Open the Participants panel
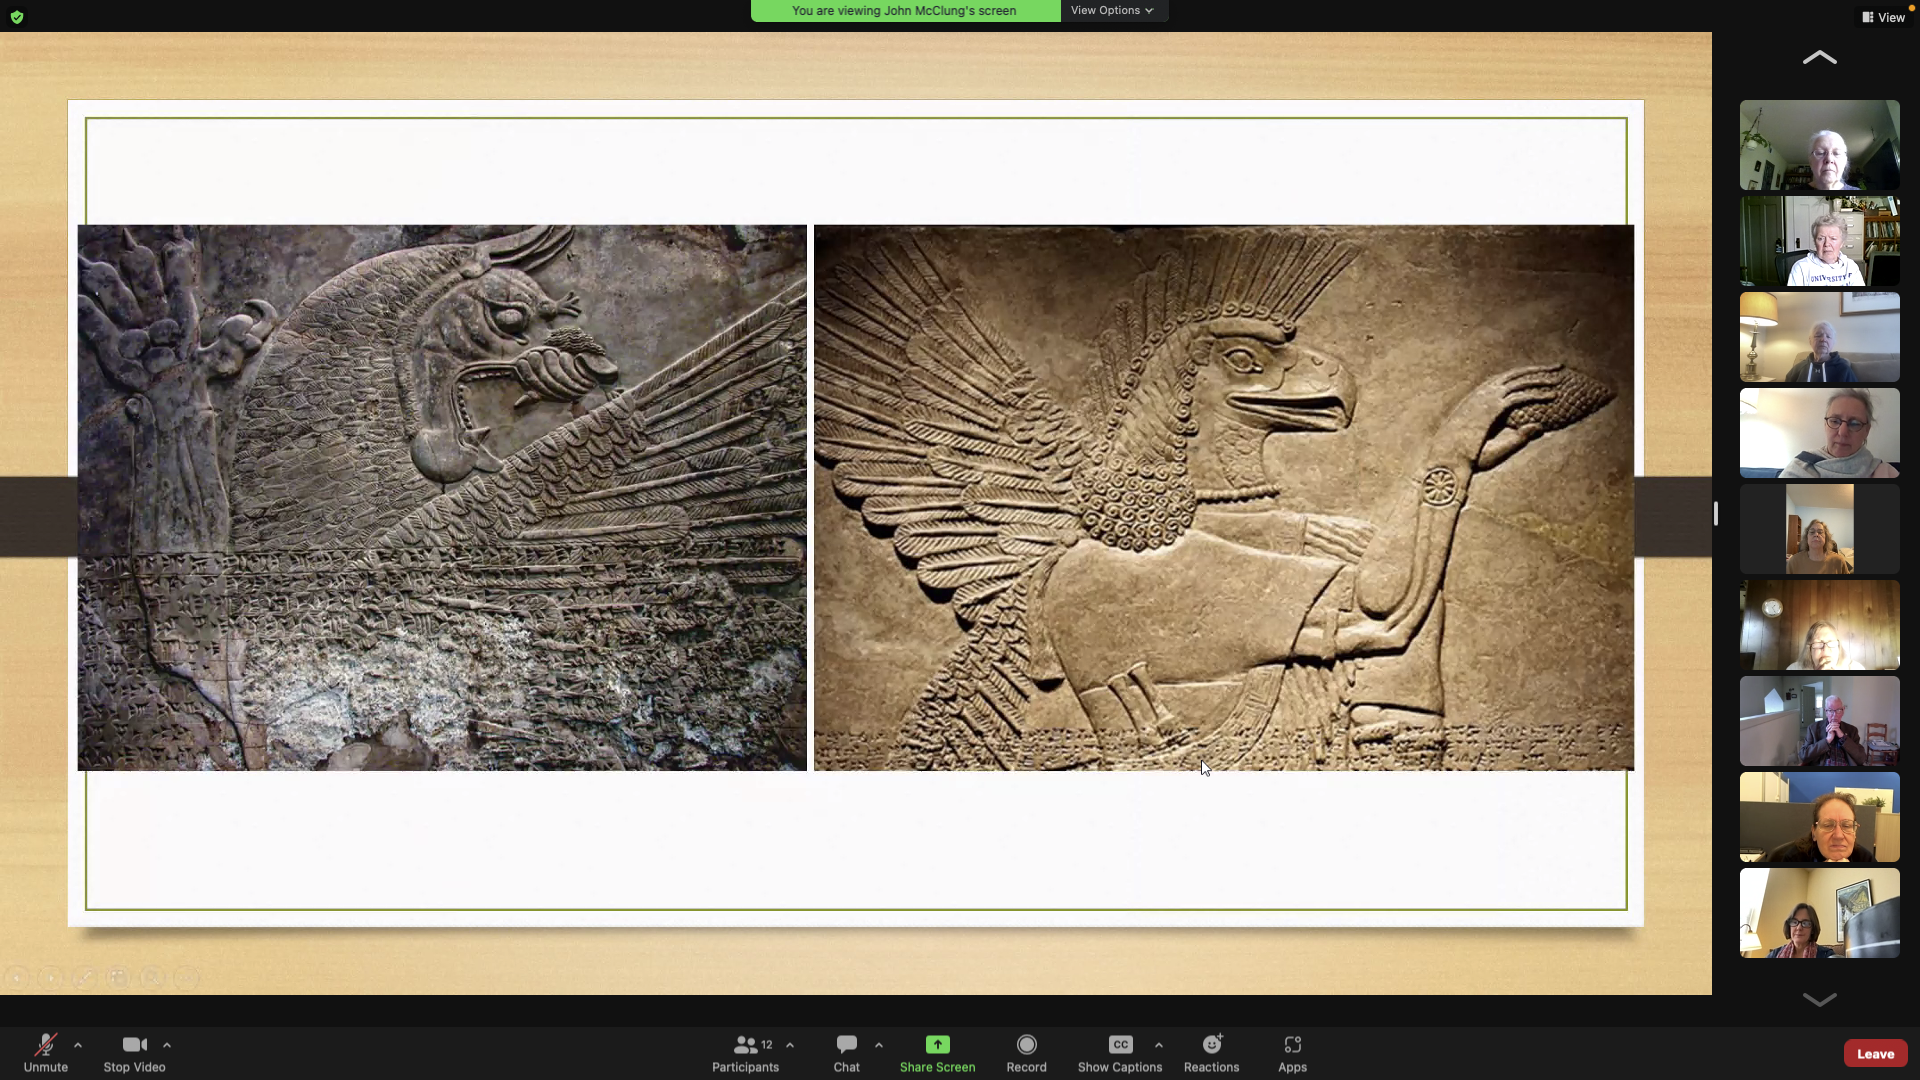 745,1045
